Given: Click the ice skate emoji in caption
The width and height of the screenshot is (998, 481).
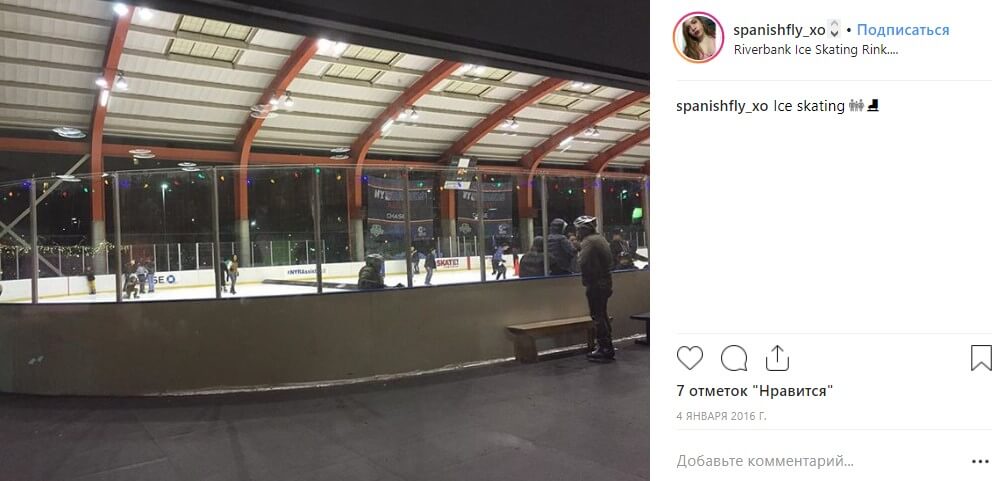Looking at the screenshot, I should [x=873, y=106].
